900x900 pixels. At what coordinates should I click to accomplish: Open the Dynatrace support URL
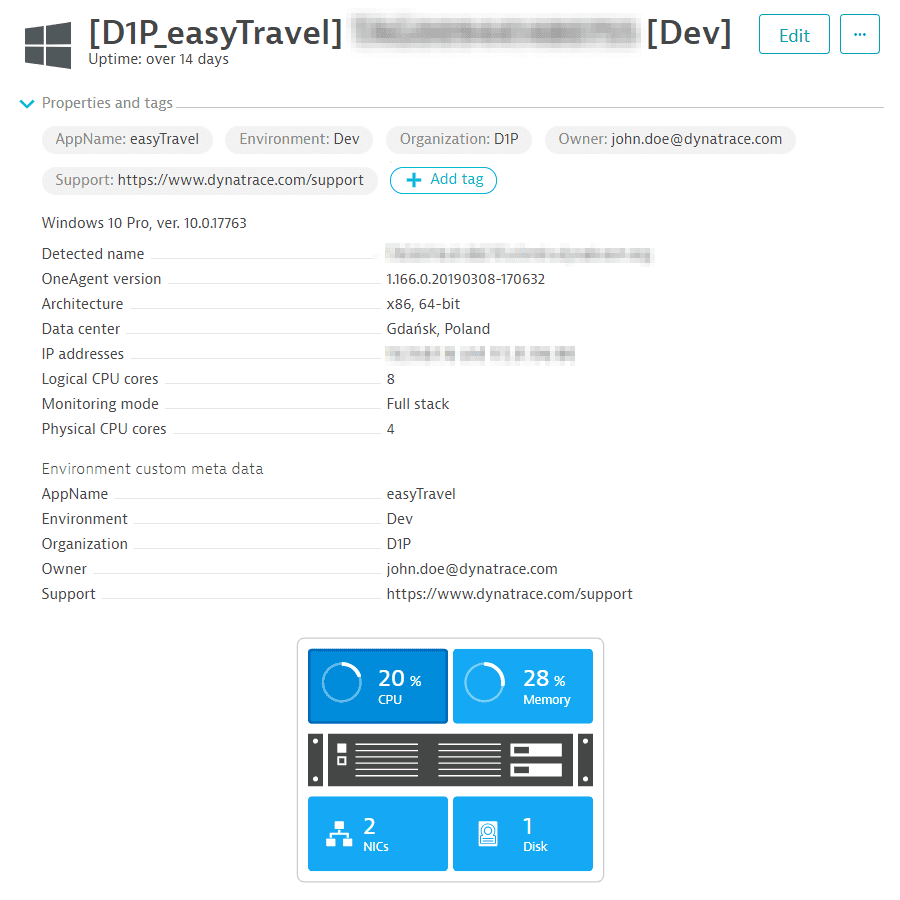point(509,593)
